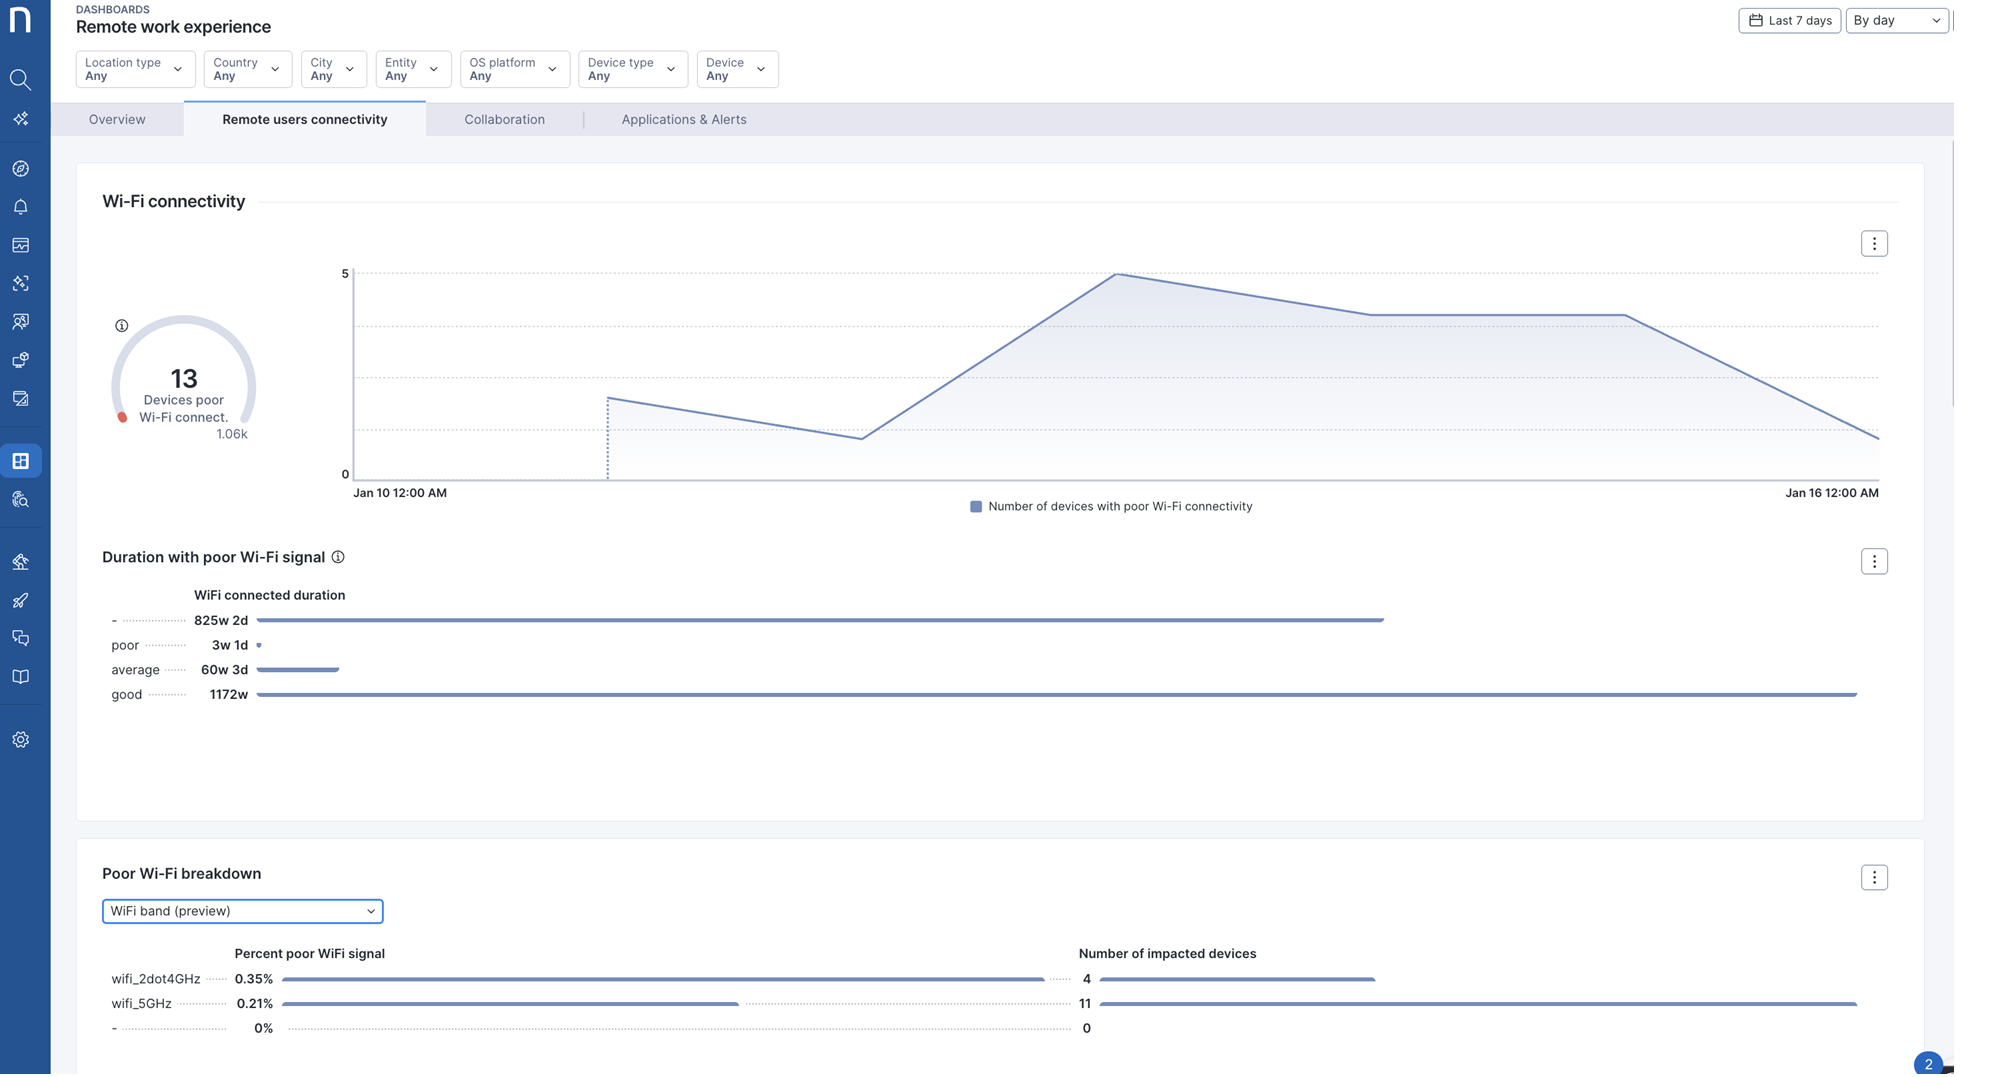The width and height of the screenshot is (2007, 1077).
Task: Open the three-dot menu for Poor Wi-Fi breakdown
Action: point(1873,878)
